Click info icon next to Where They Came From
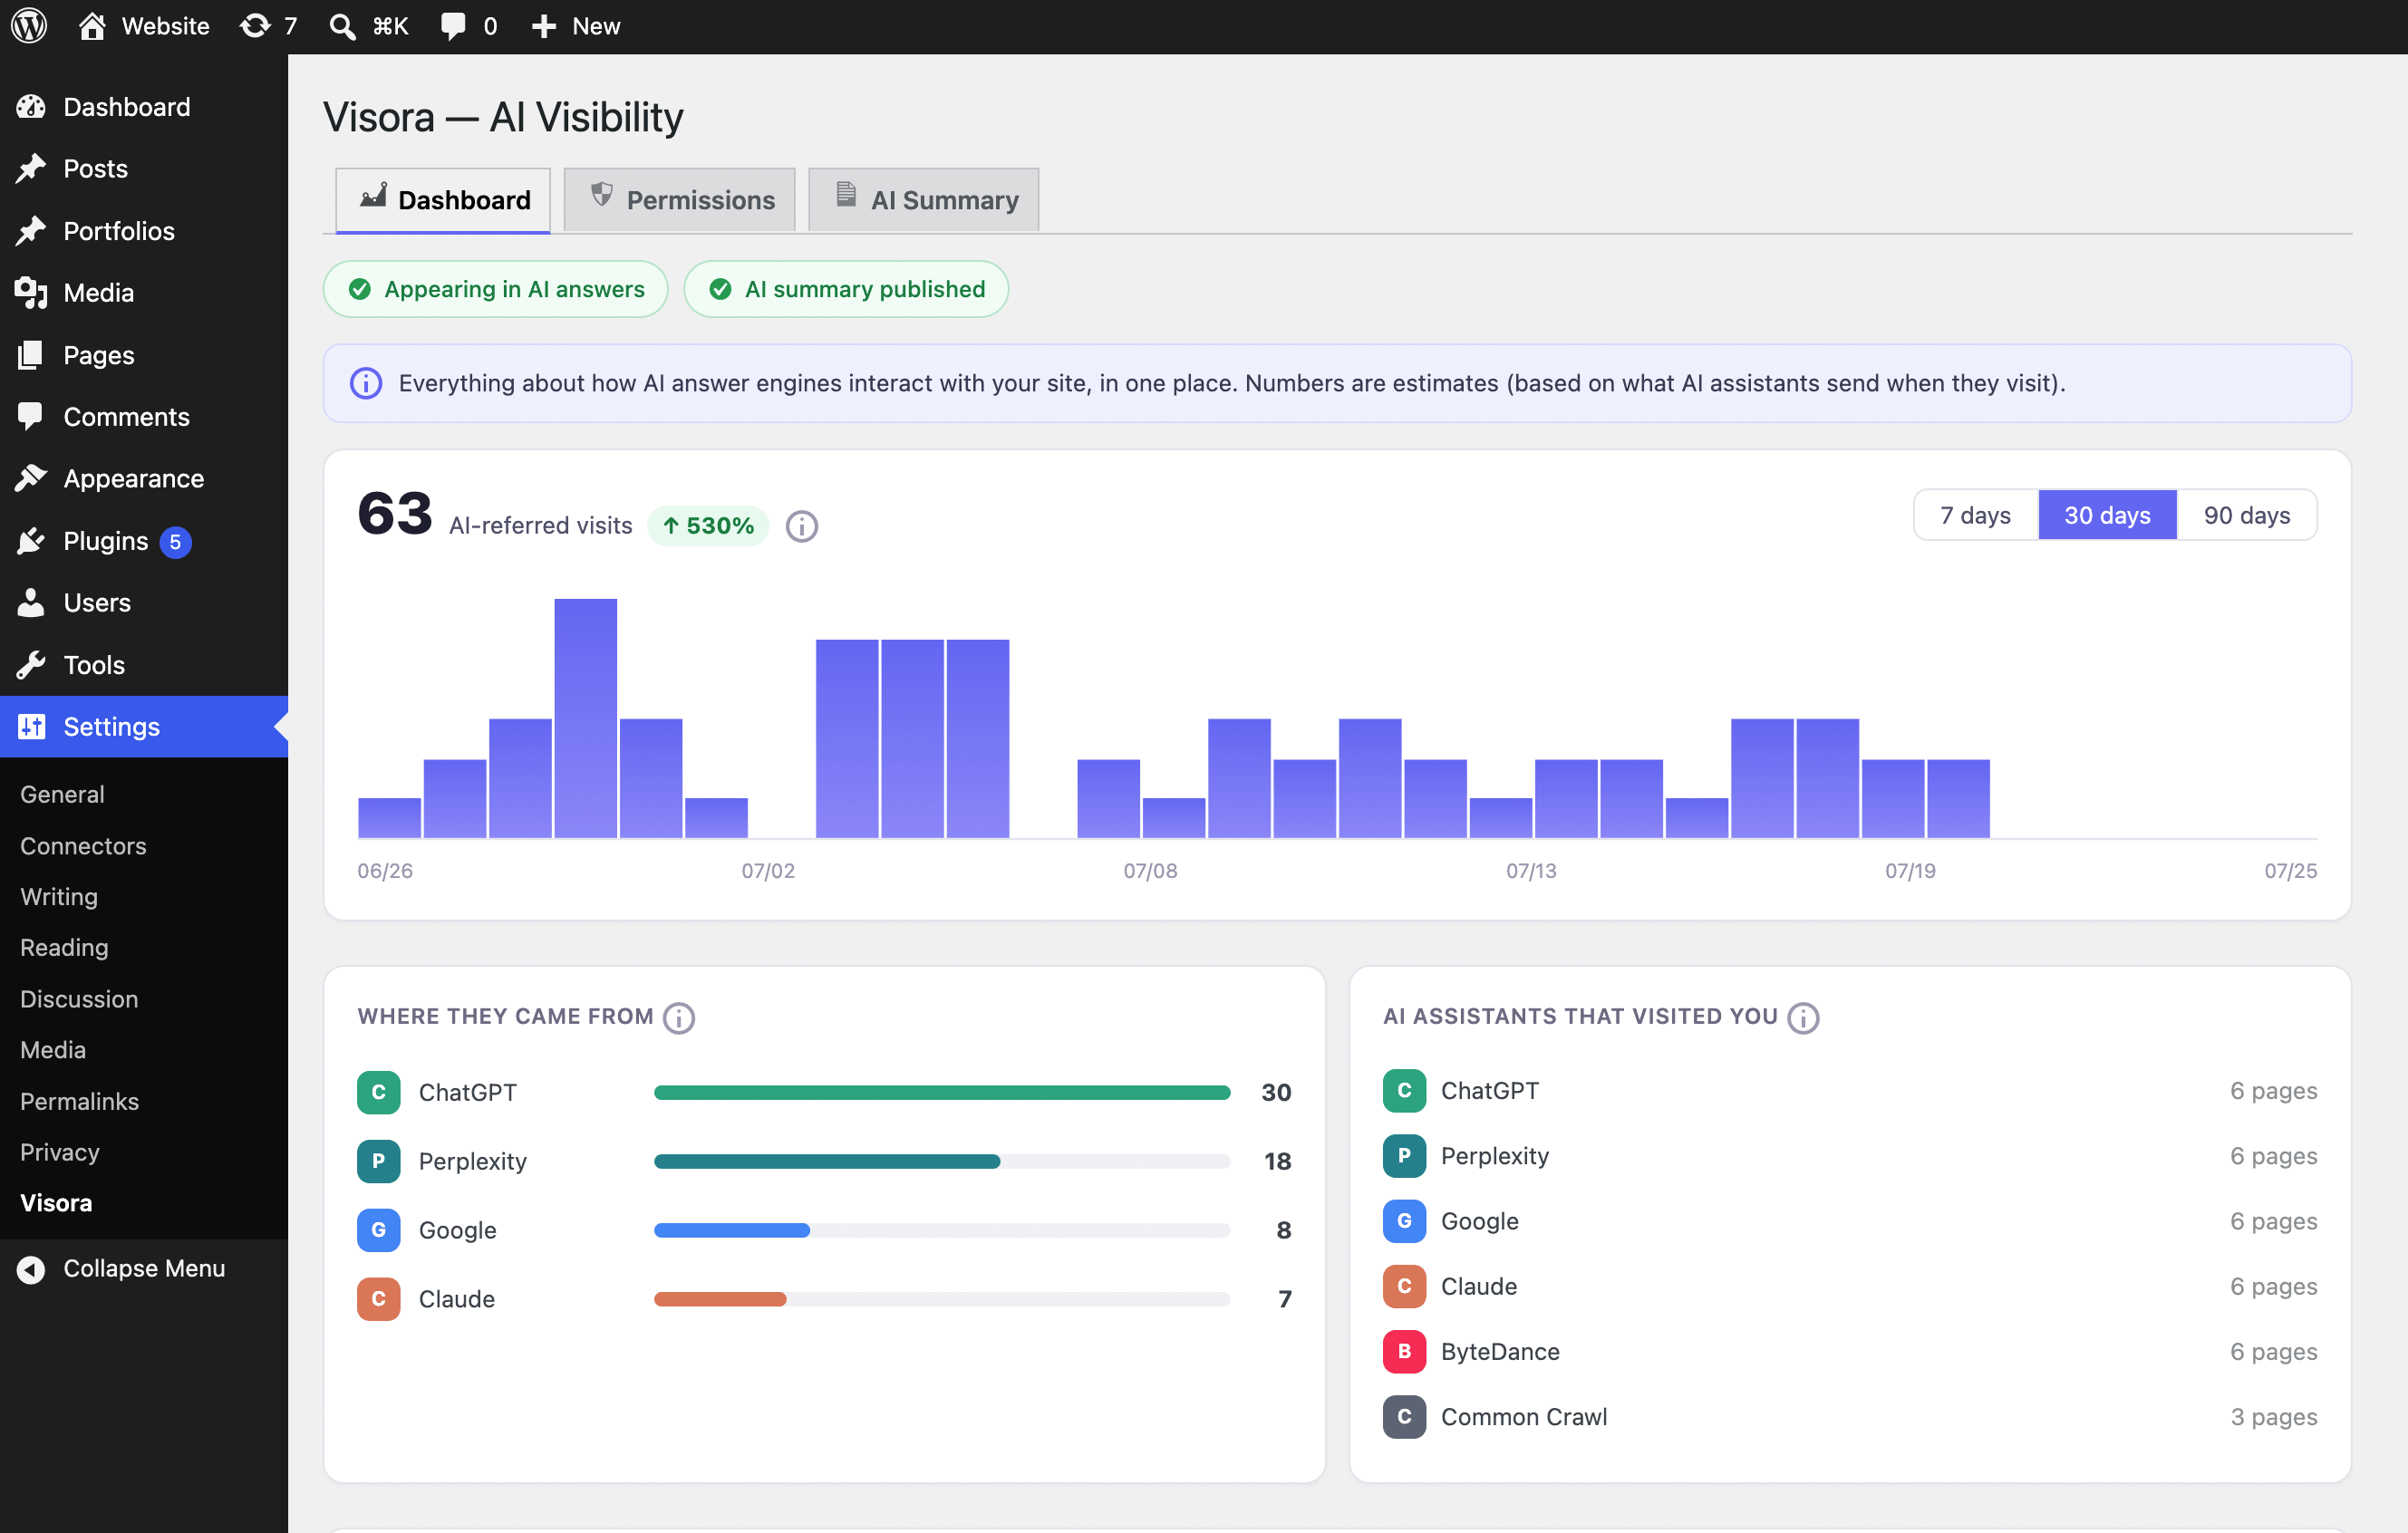The width and height of the screenshot is (2408, 1533). [679, 1018]
